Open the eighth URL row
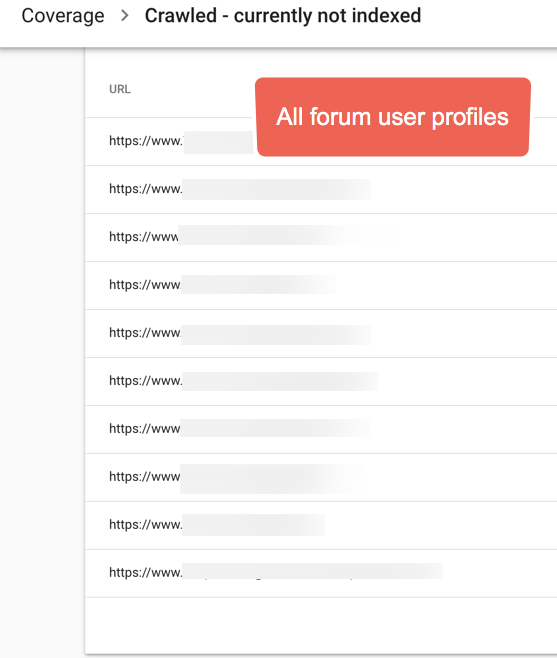This screenshot has width=557, height=658. [321, 477]
